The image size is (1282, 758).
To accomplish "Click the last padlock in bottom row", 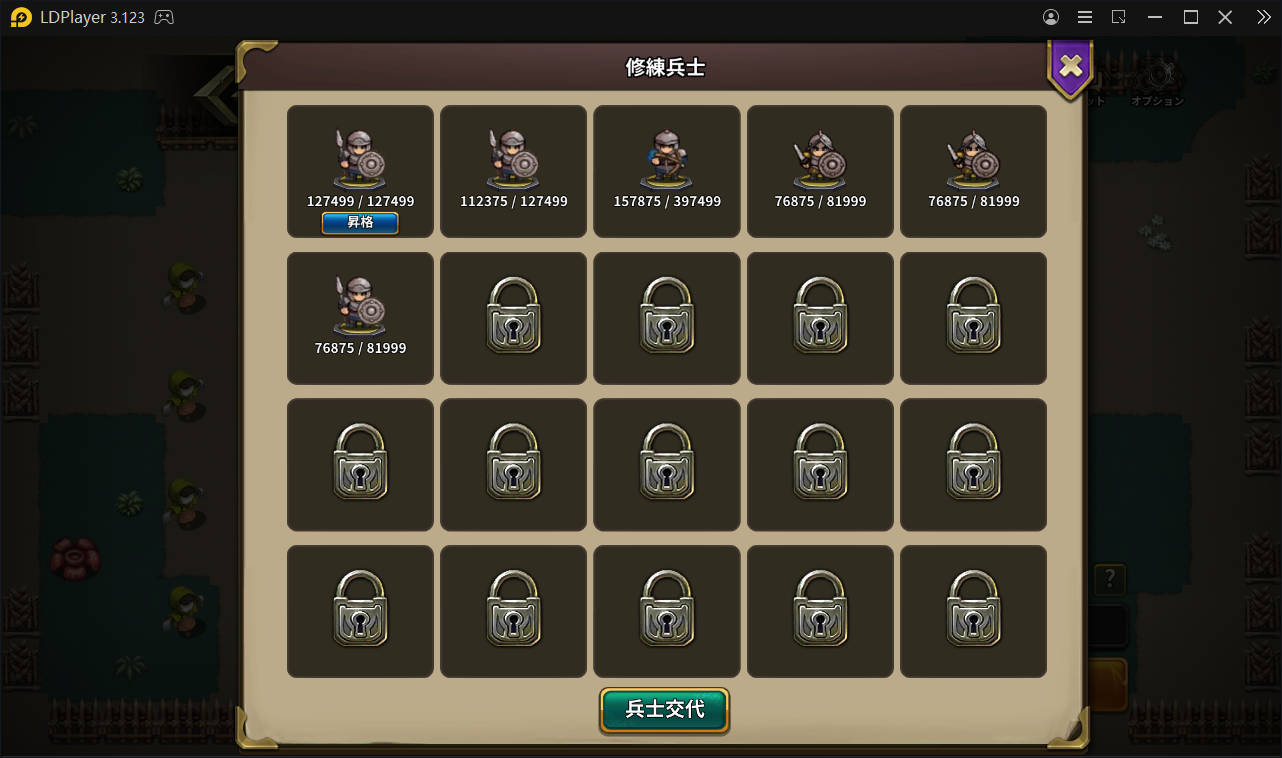I will pos(974,609).
